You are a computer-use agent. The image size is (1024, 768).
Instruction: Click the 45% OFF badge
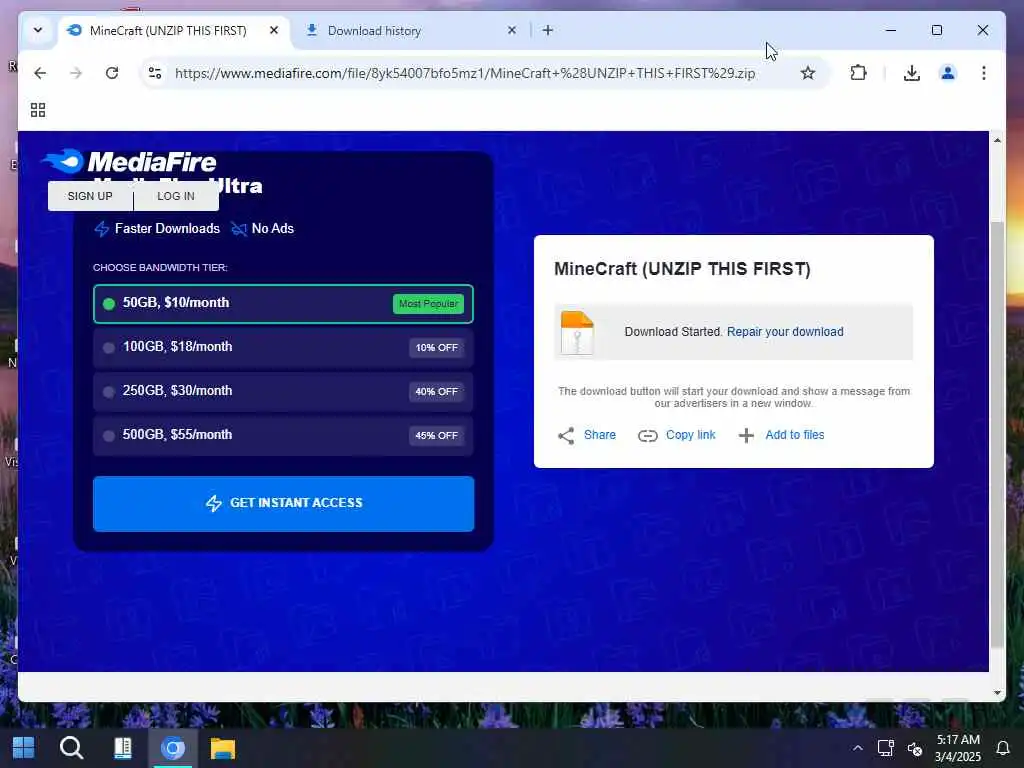(x=436, y=436)
